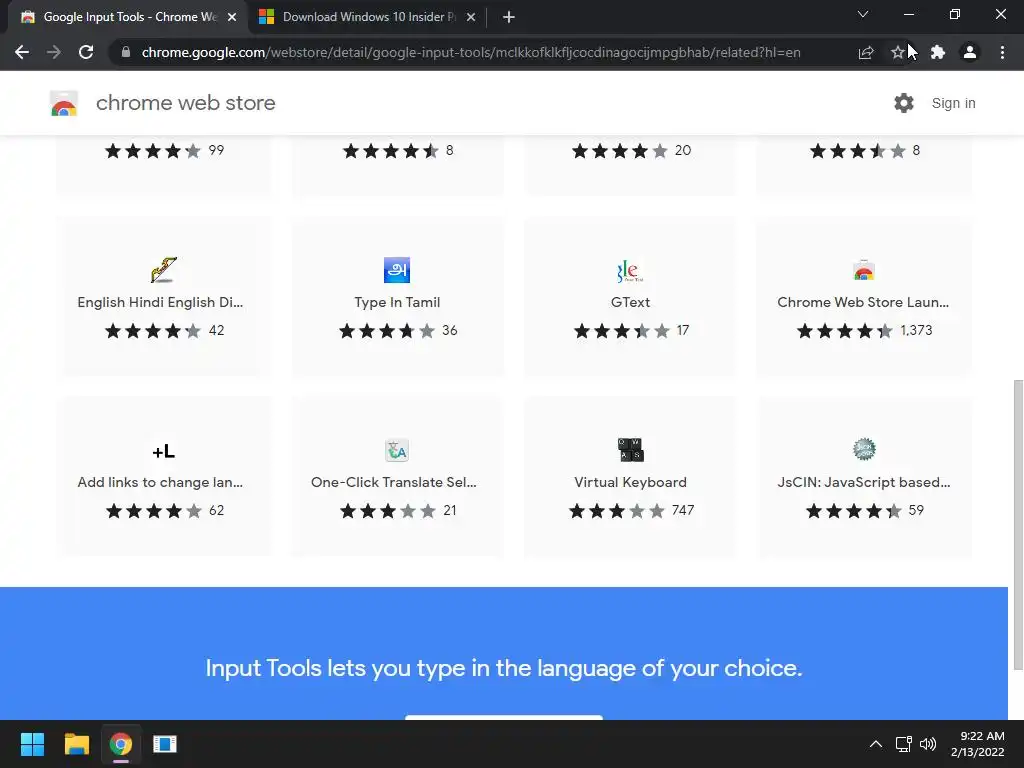
Task: Open Chrome's three-dot menu
Action: pos(1002,52)
